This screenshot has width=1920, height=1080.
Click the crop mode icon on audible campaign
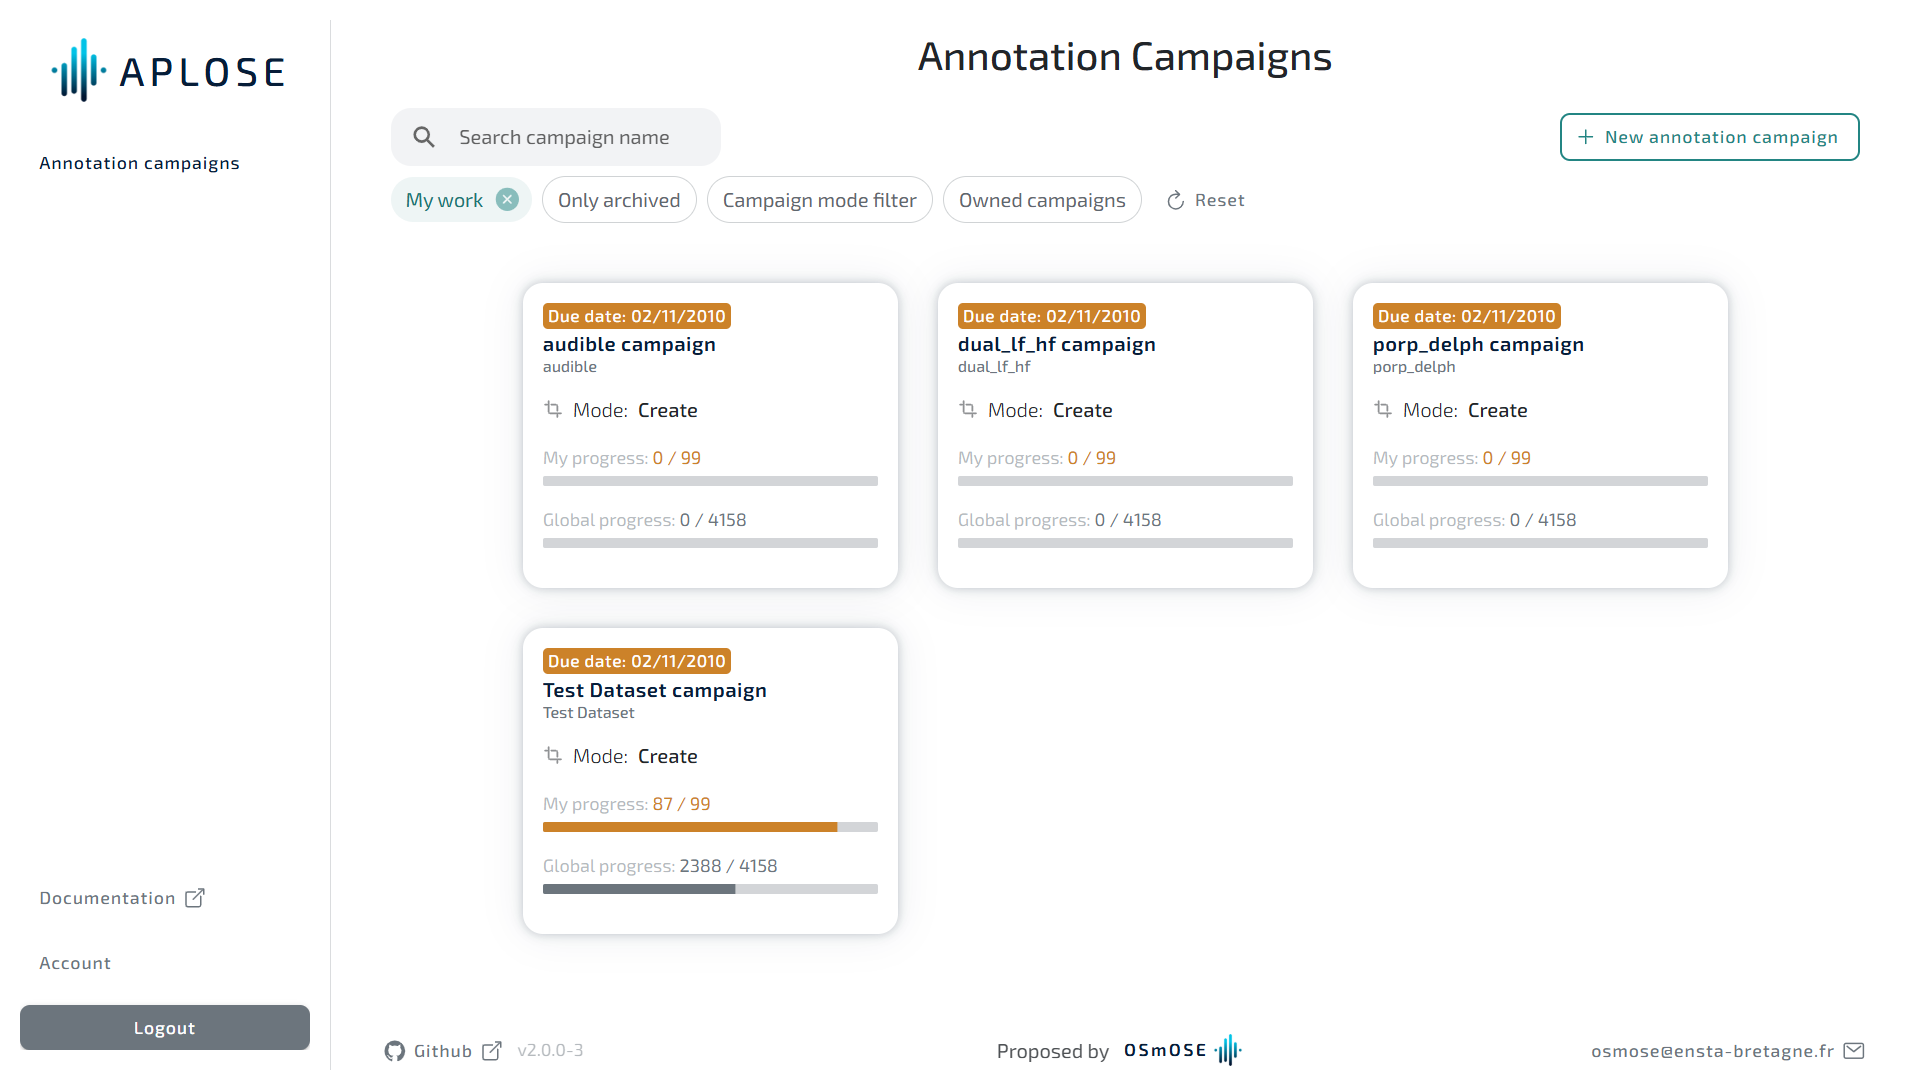(x=553, y=410)
